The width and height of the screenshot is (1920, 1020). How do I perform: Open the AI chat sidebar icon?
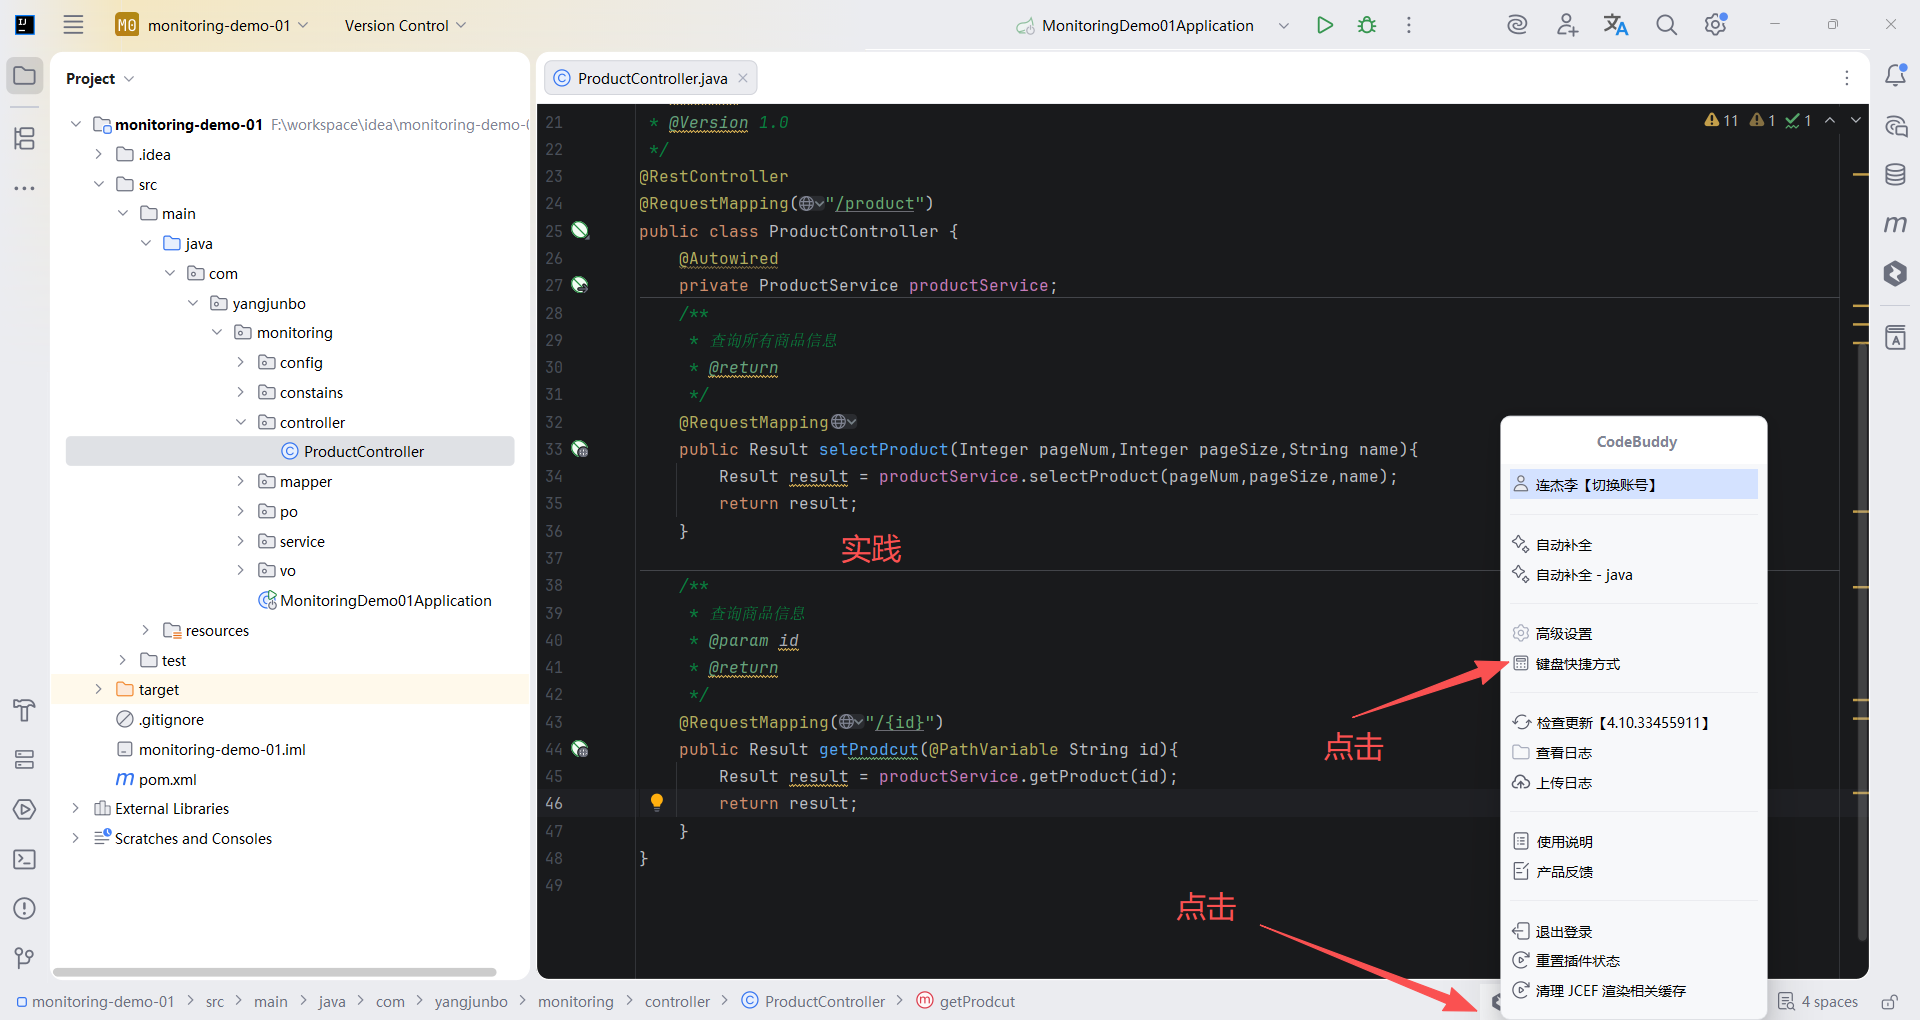[x=1895, y=126]
